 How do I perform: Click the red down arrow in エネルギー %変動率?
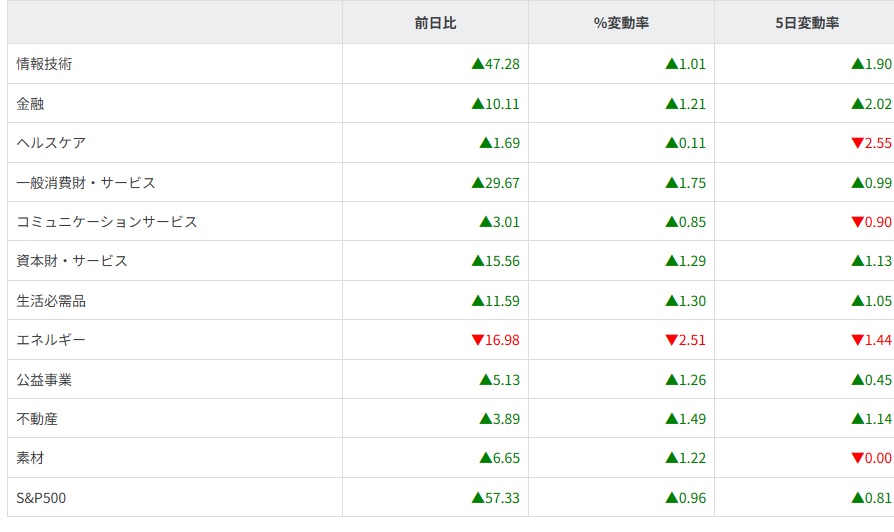pos(671,340)
